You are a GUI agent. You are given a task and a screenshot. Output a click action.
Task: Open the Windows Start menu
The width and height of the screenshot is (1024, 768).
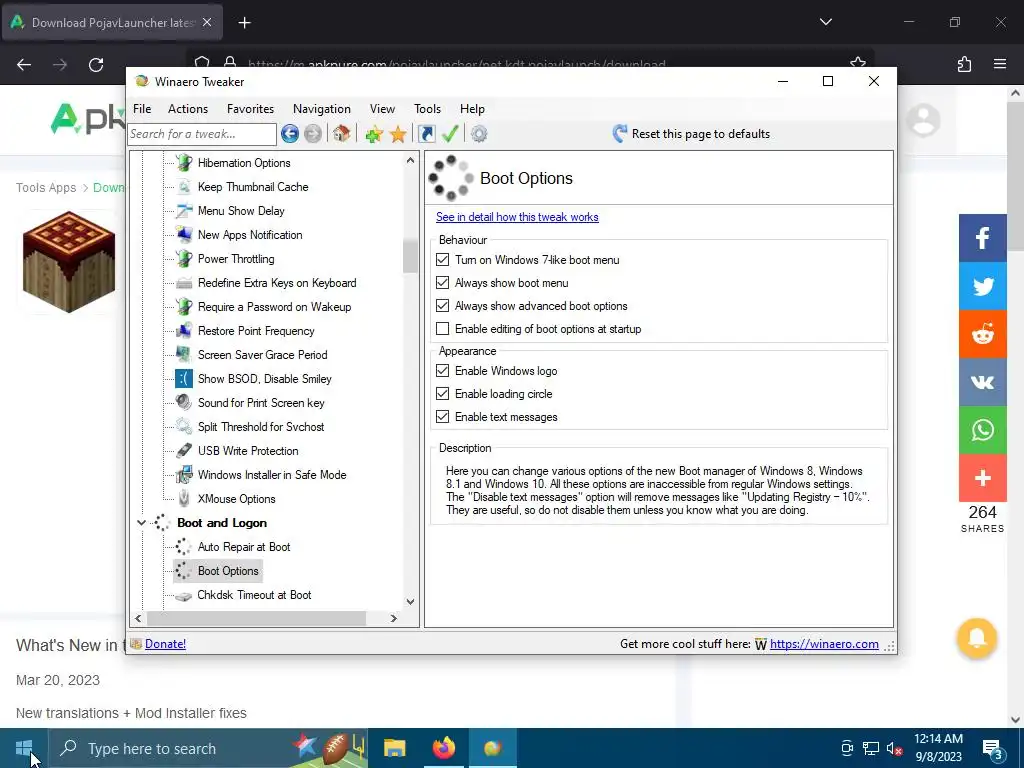(x=24, y=748)
